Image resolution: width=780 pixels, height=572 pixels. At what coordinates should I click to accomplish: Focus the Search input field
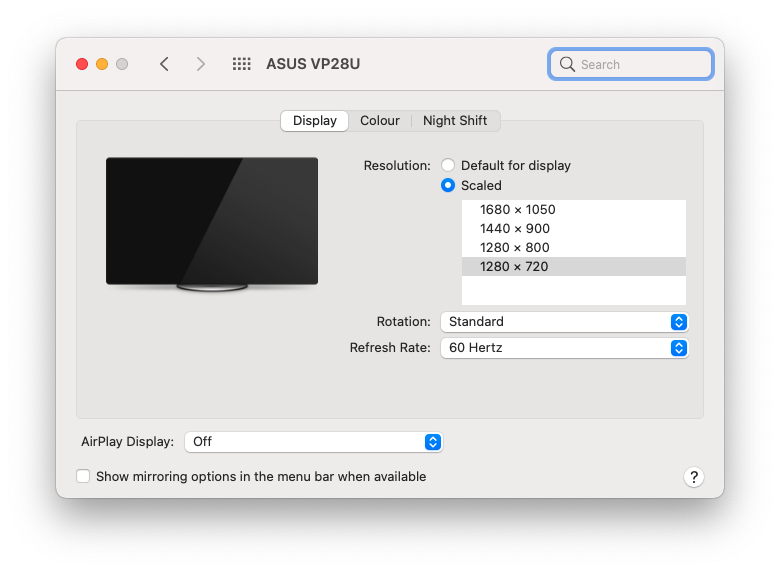(x=631, y=64)
